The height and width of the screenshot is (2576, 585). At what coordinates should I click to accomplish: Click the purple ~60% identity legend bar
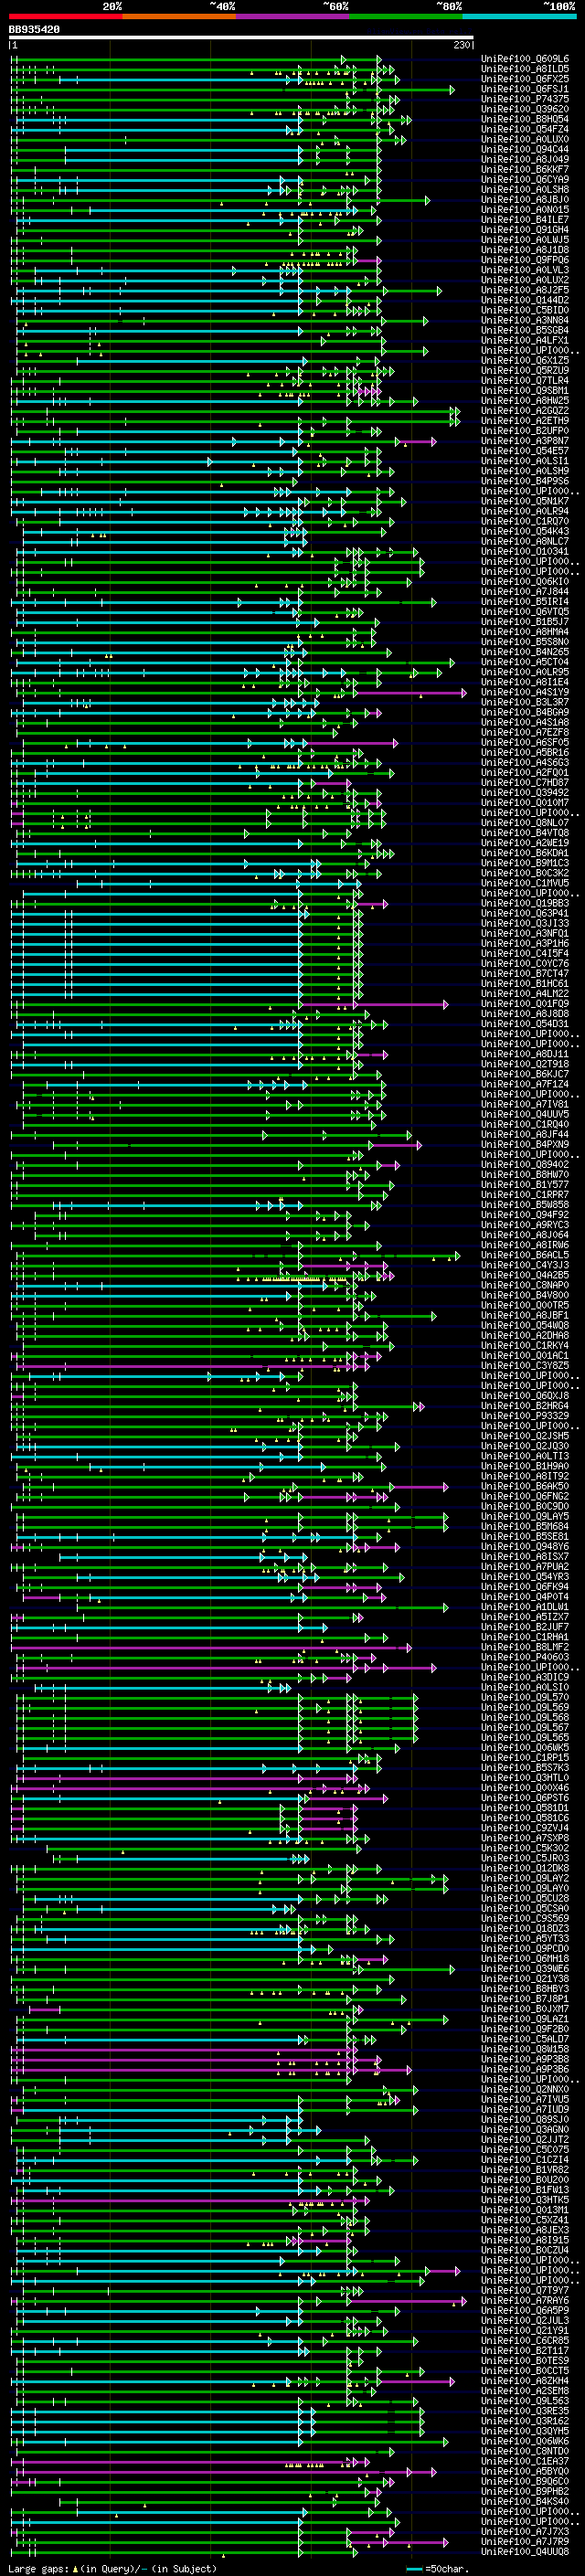point(293,16)
